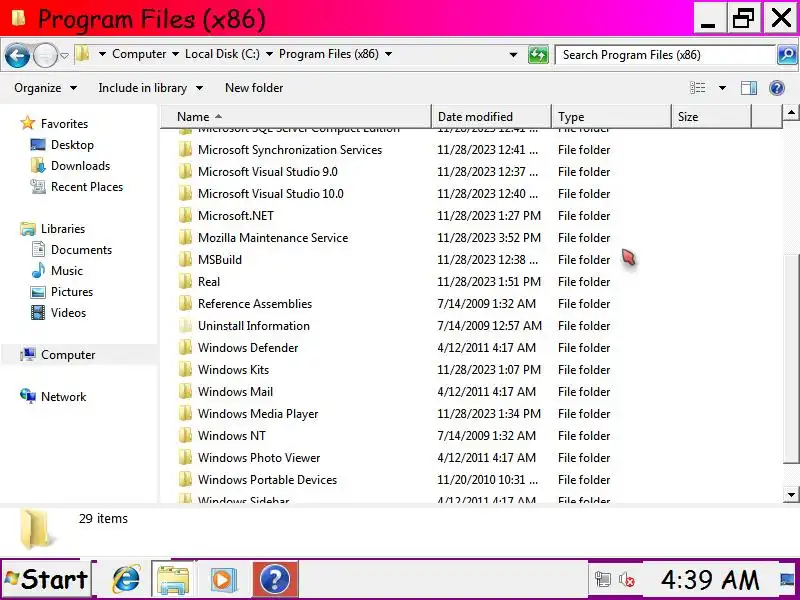Click Windows Explorer taskbar icon
The image size is (800, 600).
click(173, 579)
